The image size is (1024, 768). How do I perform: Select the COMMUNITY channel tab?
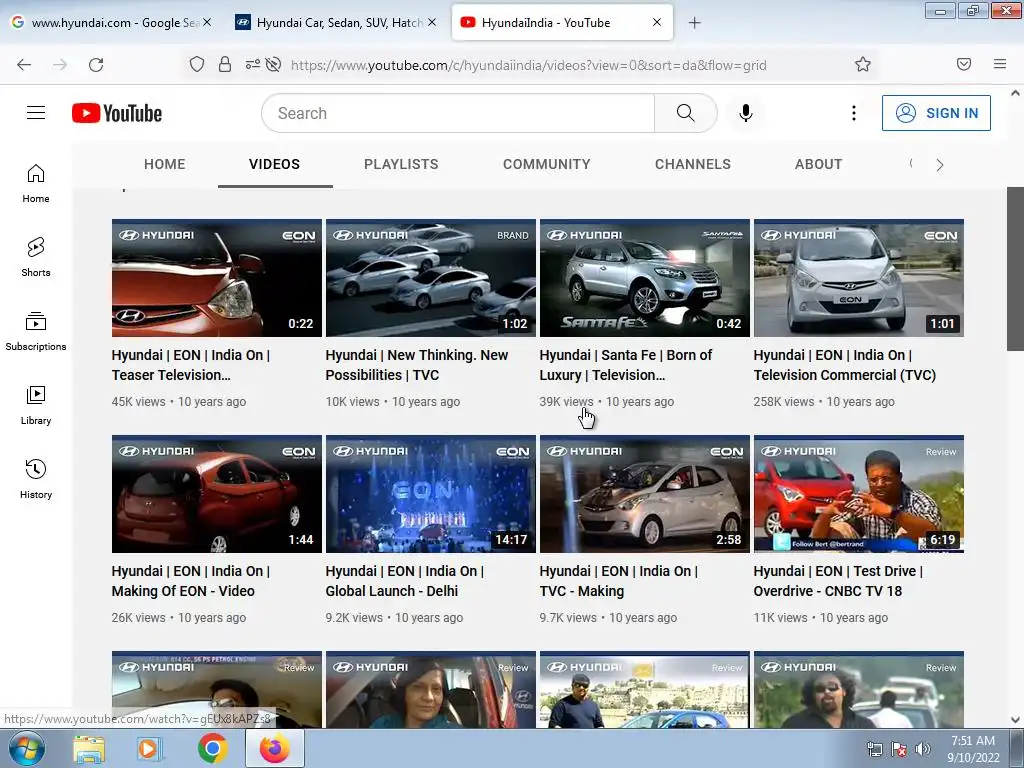(547, 165)
